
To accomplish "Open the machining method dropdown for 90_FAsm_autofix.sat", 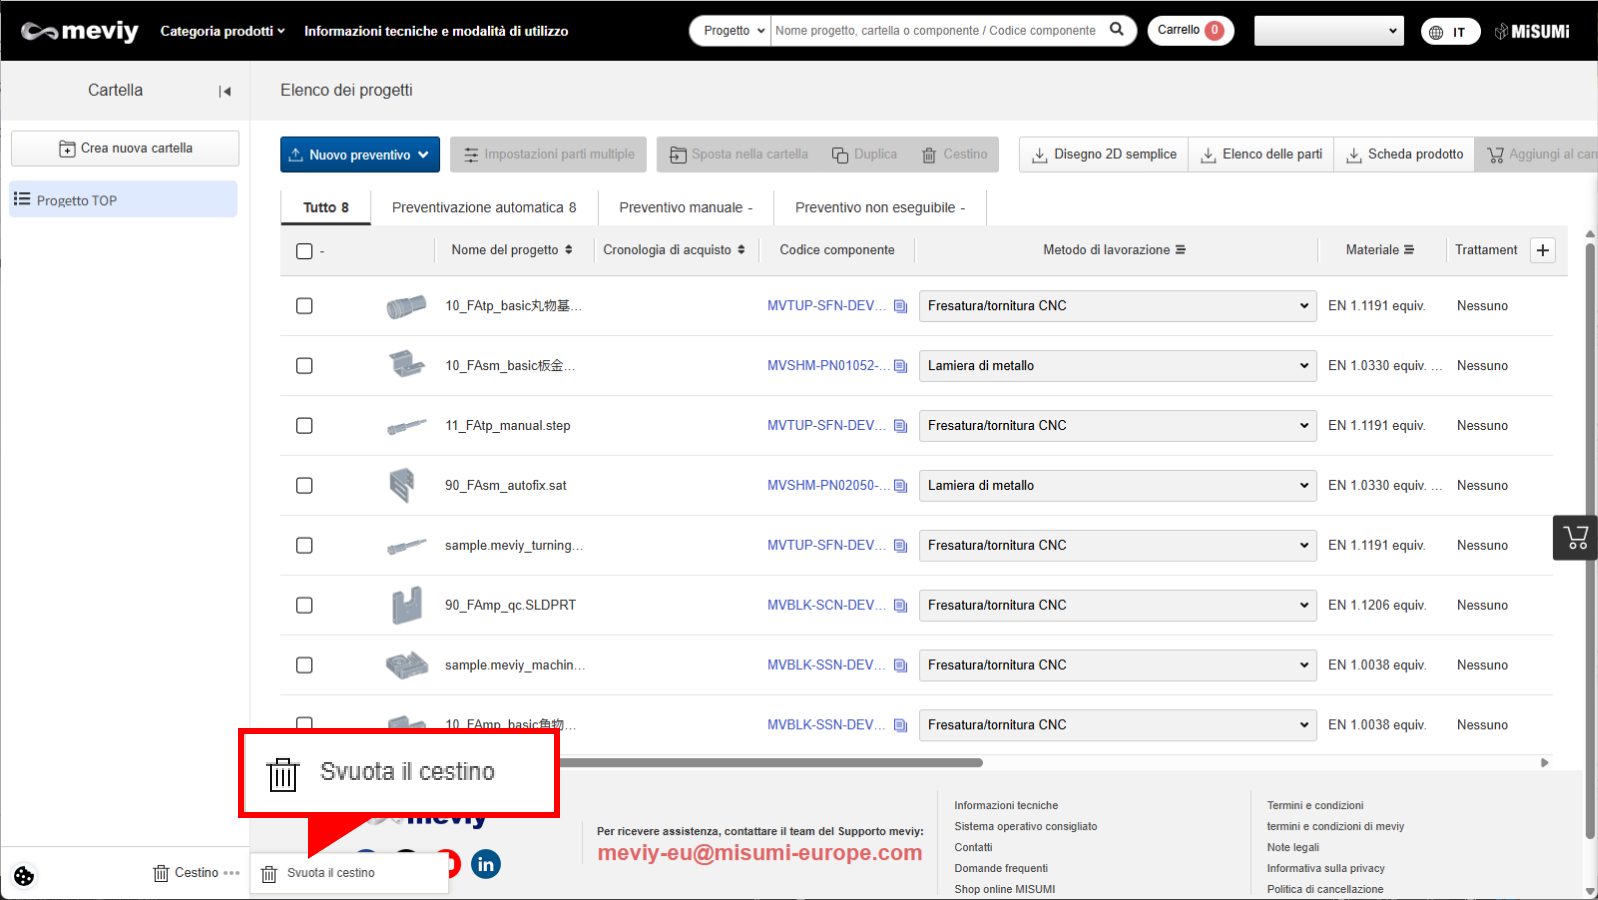I will [x=1116, y=486].
